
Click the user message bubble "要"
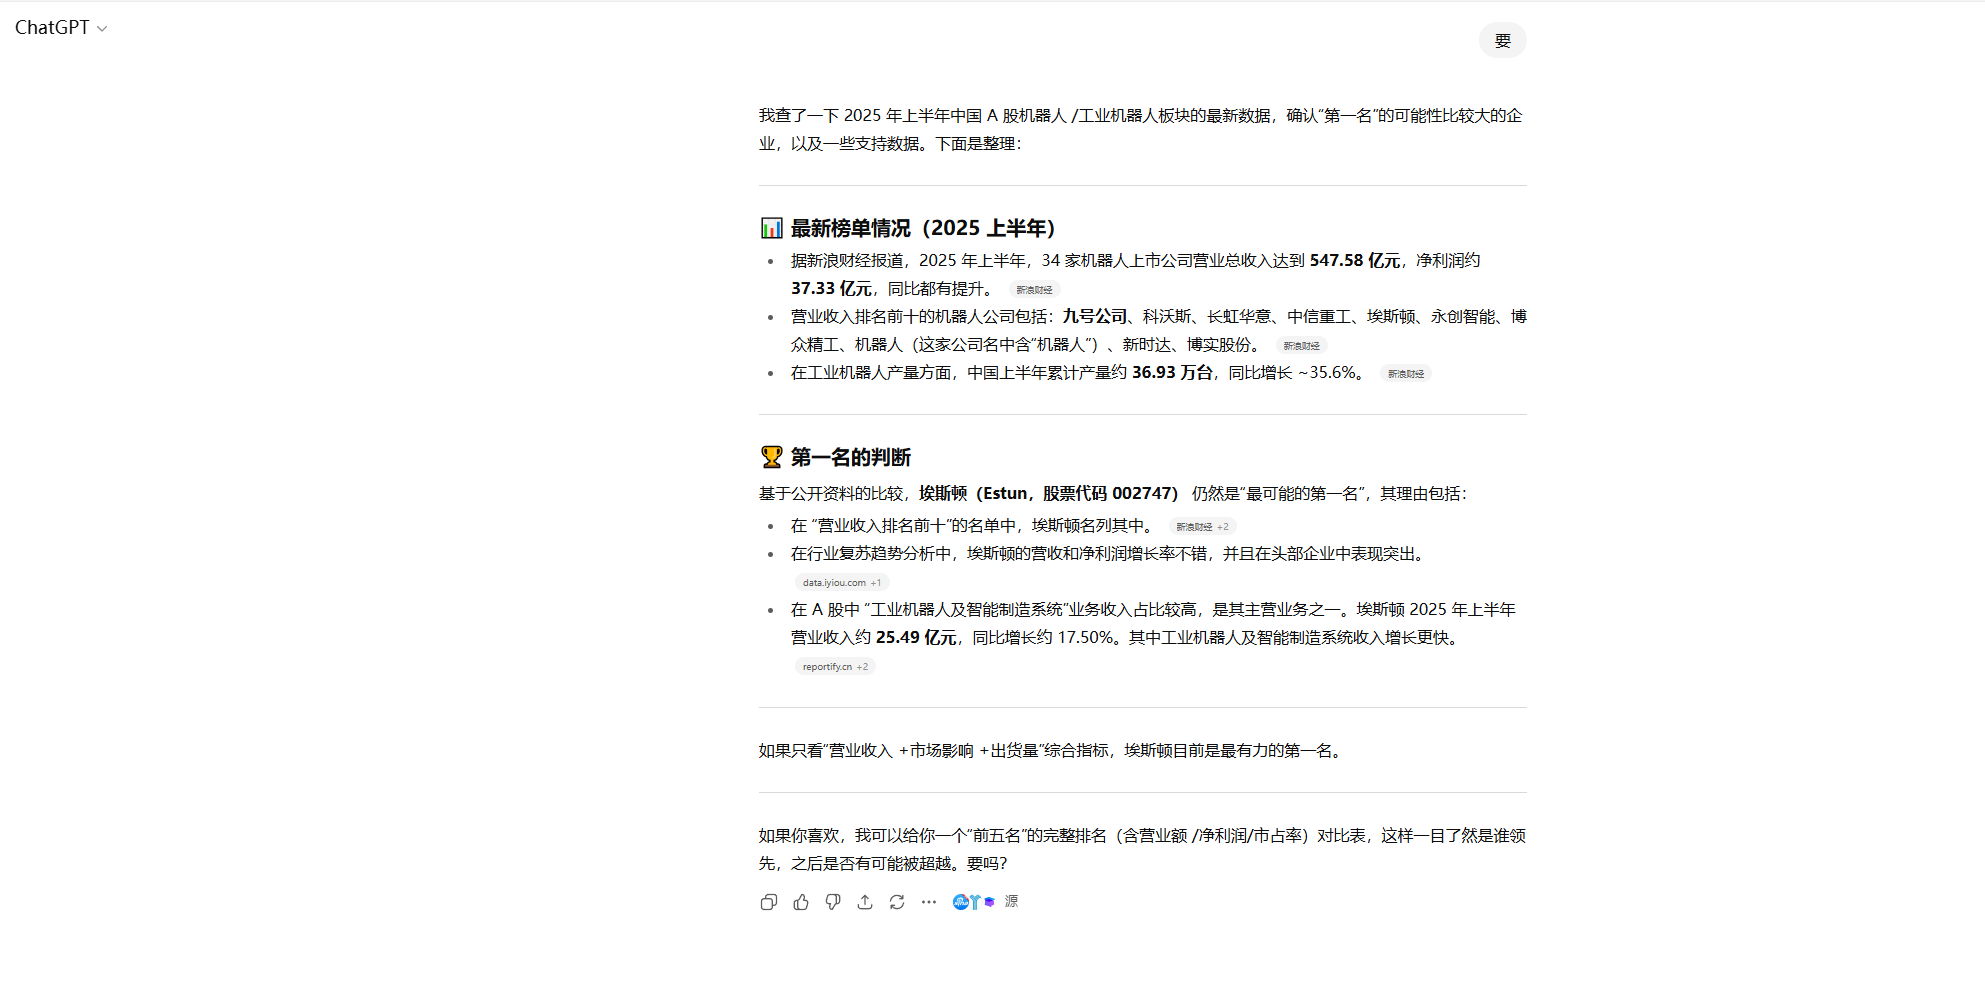coord(1502,40)
